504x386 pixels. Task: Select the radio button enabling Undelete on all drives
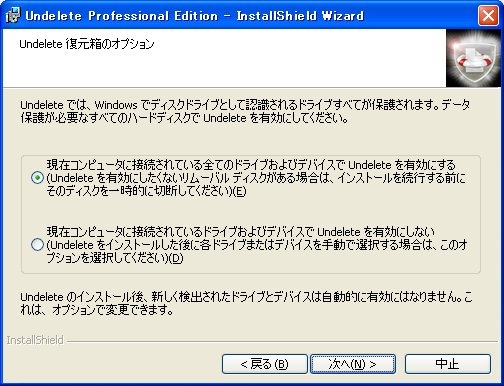pyautogui.click(x=37, y=178)
